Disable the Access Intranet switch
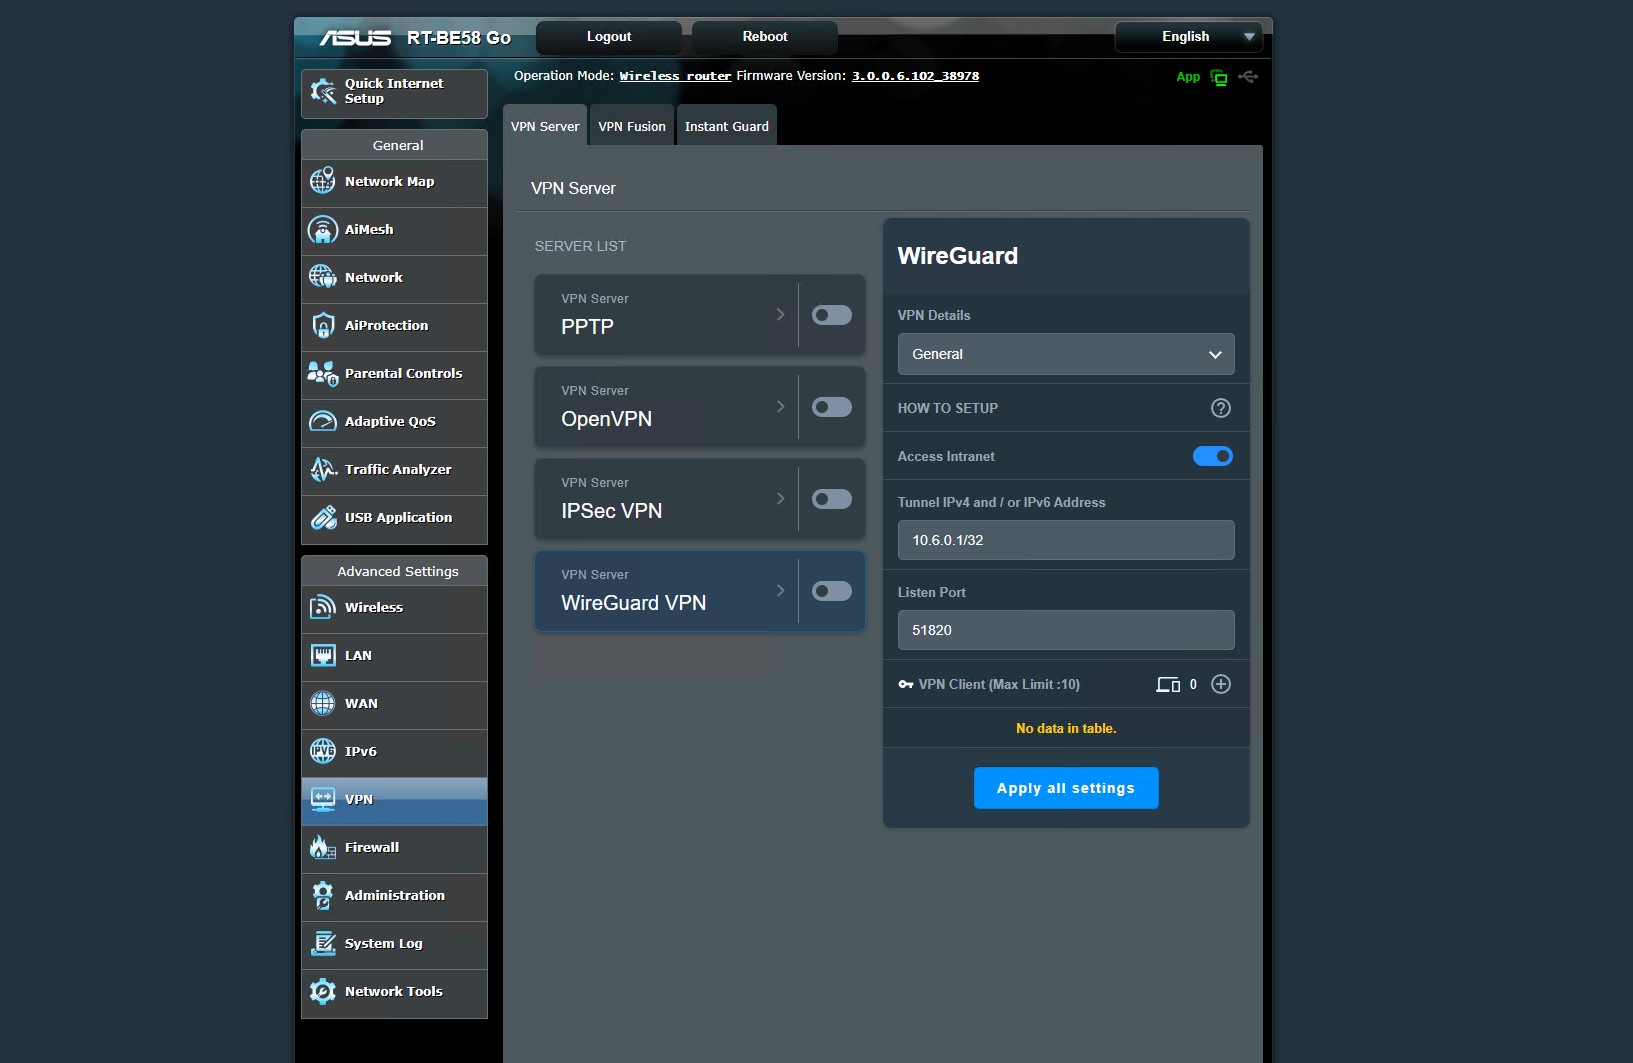Viewport: 1633px width, 1063px height. pos(1212,456)
